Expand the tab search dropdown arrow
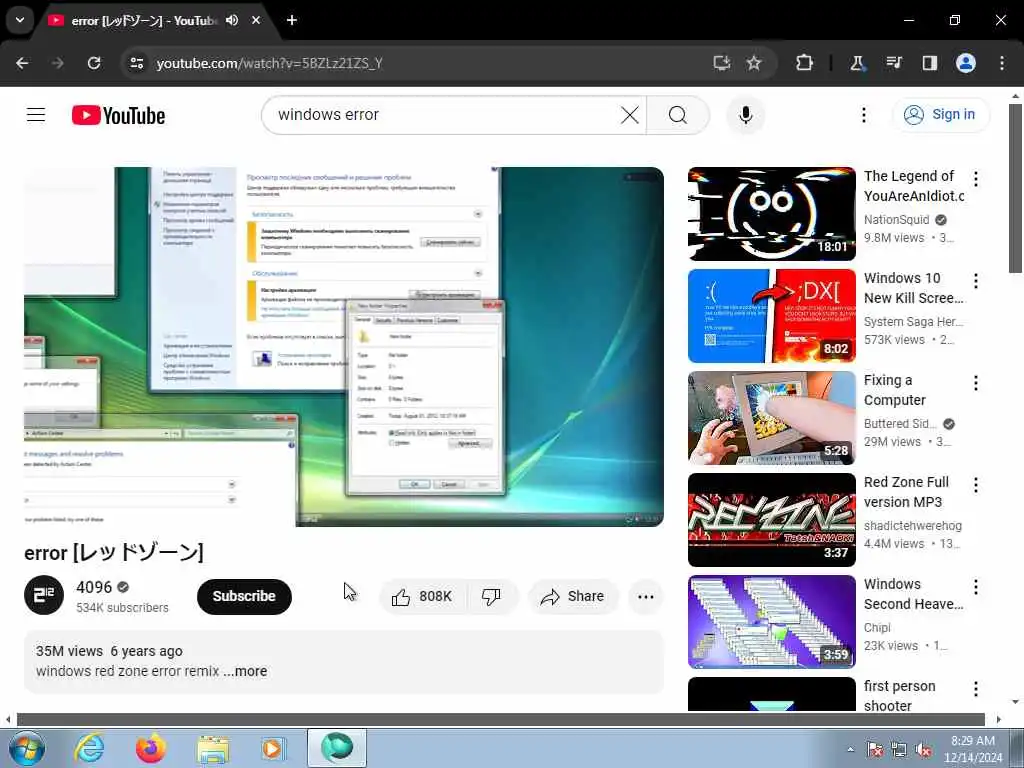The height and width of the screenshot is (768, 1024). coord(20,20)
